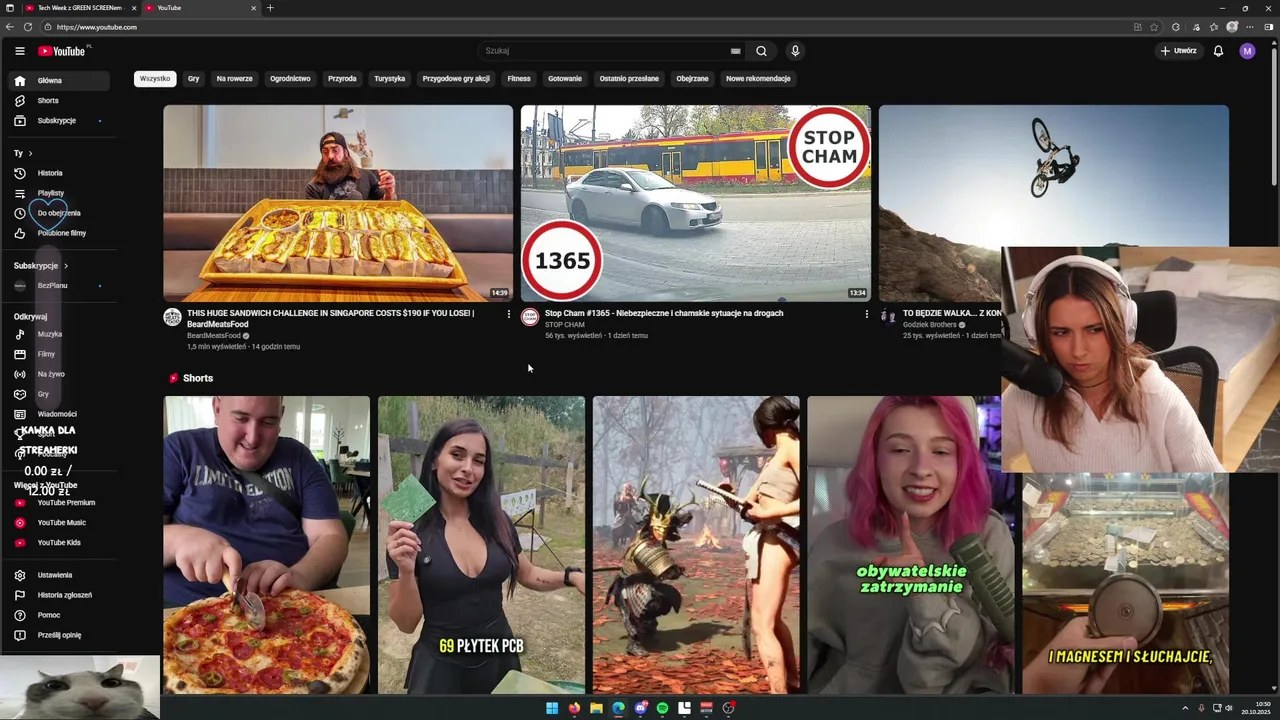Open File Explorer from the taskbar
Screen dimensions: 1280x720
coord(596,708)
